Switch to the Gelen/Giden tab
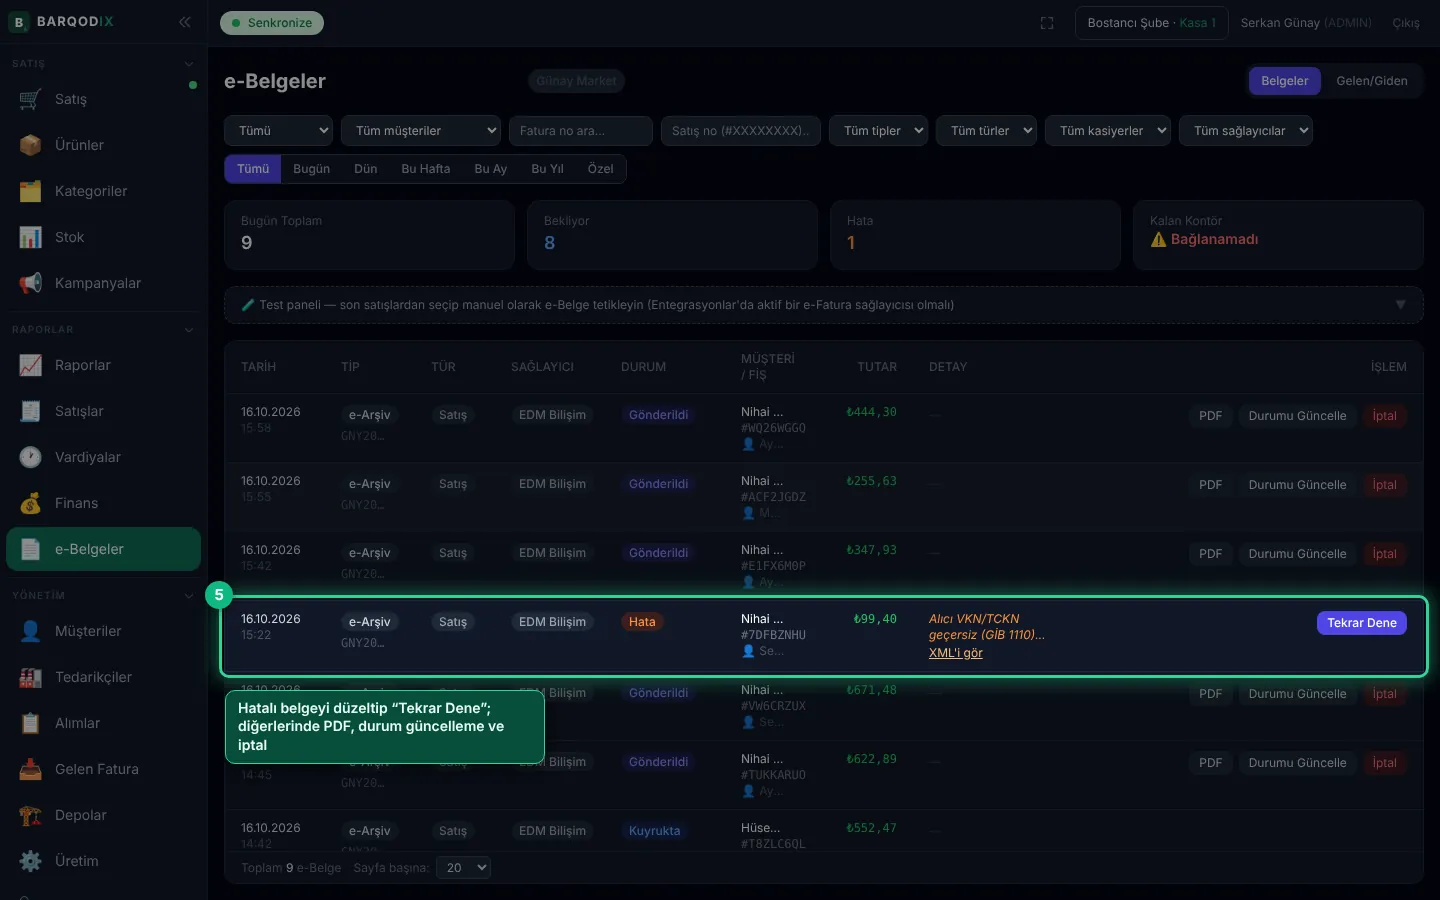The width and height of the screenshot is (1440, 900). coord(1372,81)
